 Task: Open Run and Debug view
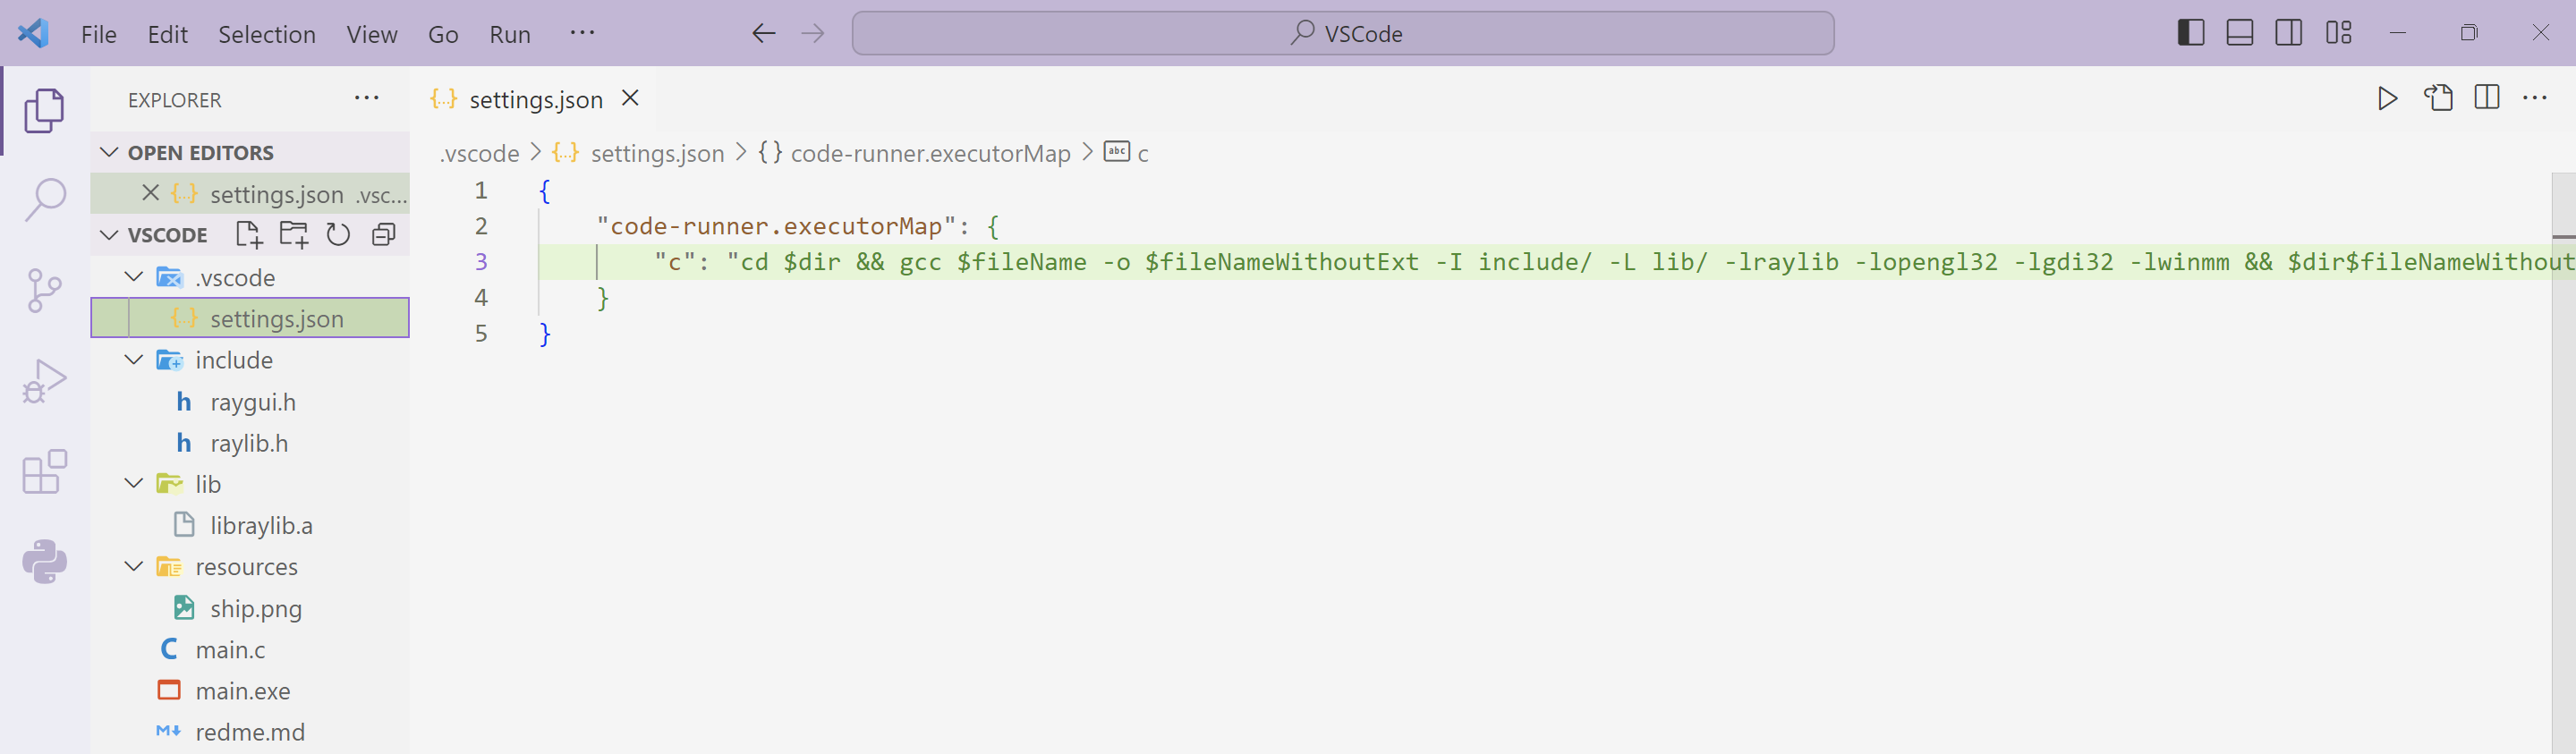(x=45, y=381)
